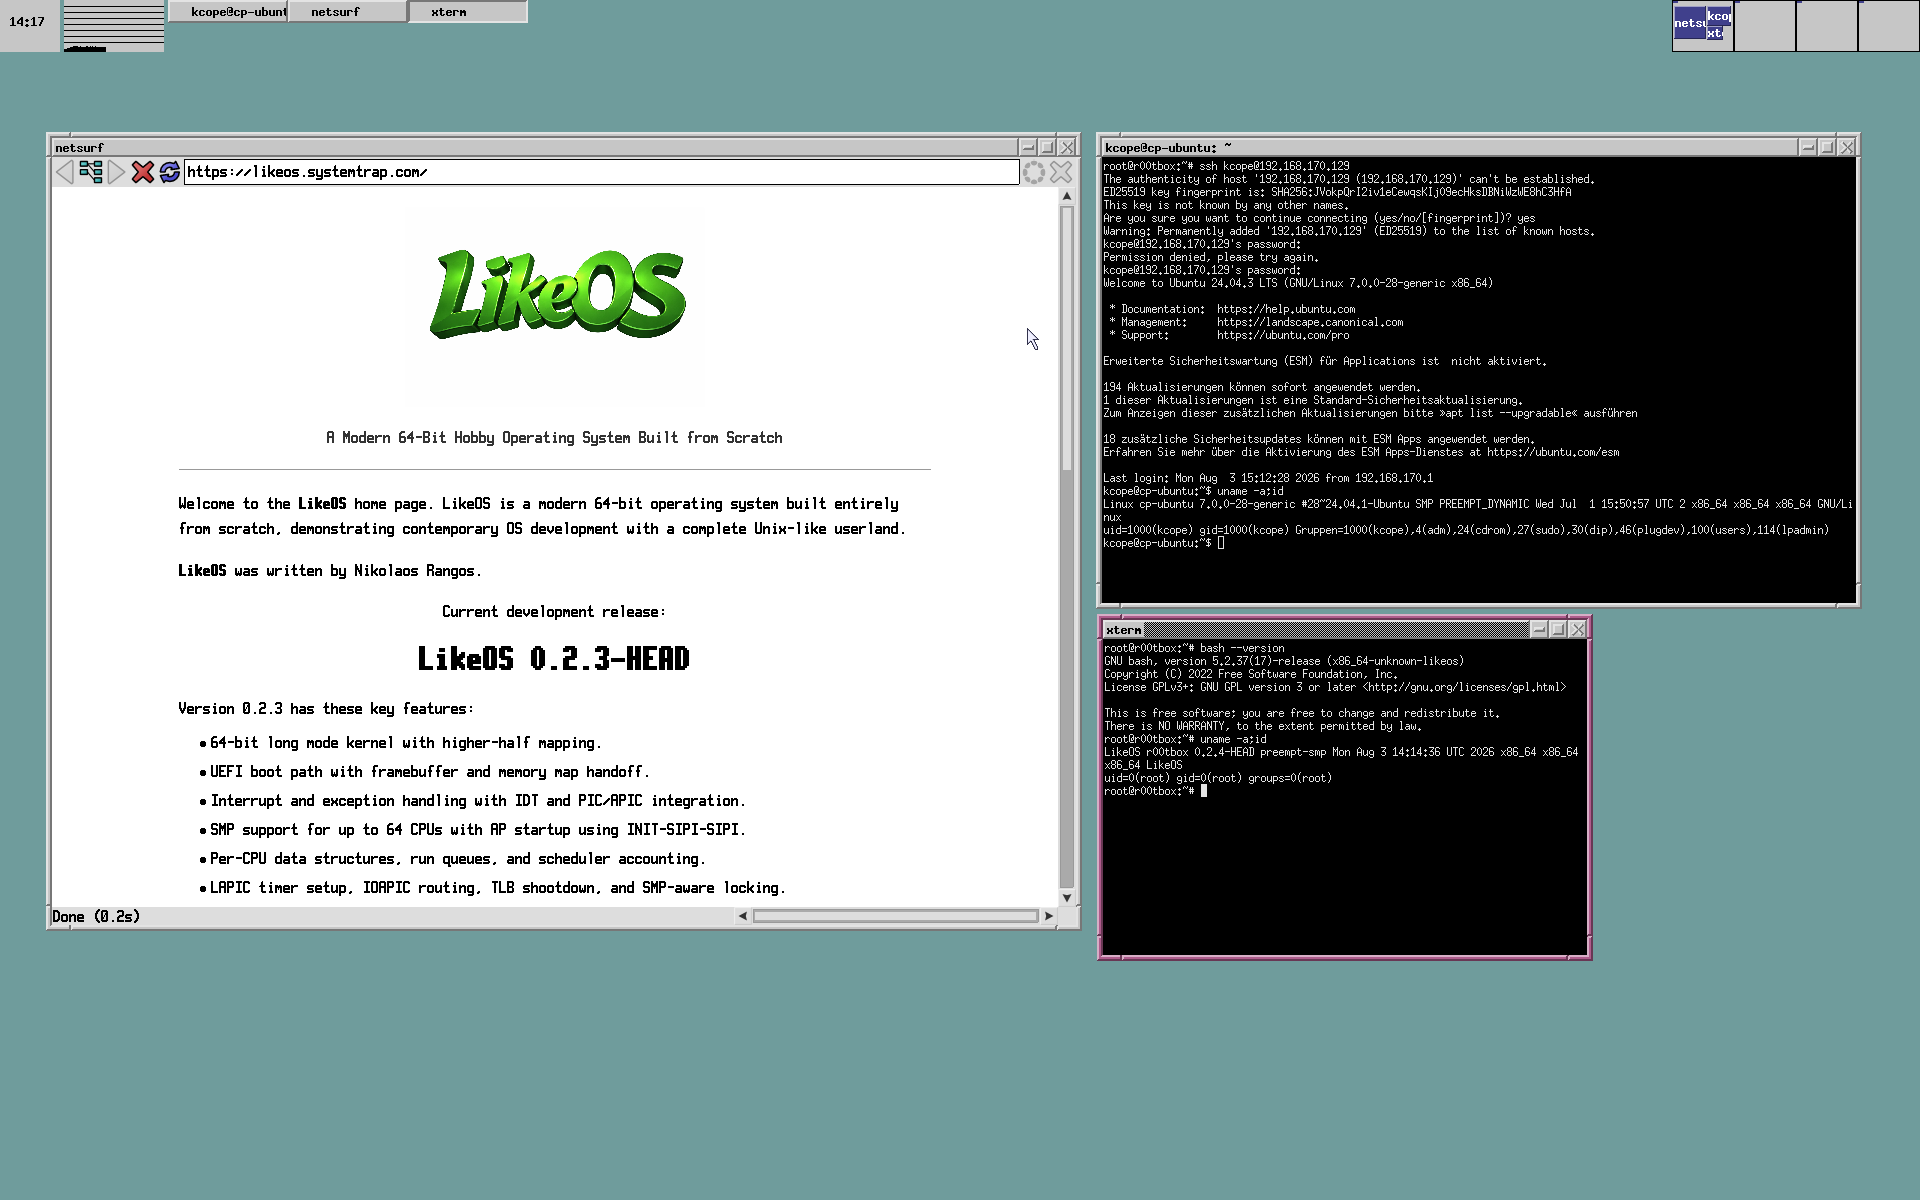This screenshot has width=1920, height=1200.
Task: Click 'Welcome to Ubuntu 24.04.3 LTS' line
Action: pyautogui.click(x=1298, y=283)
